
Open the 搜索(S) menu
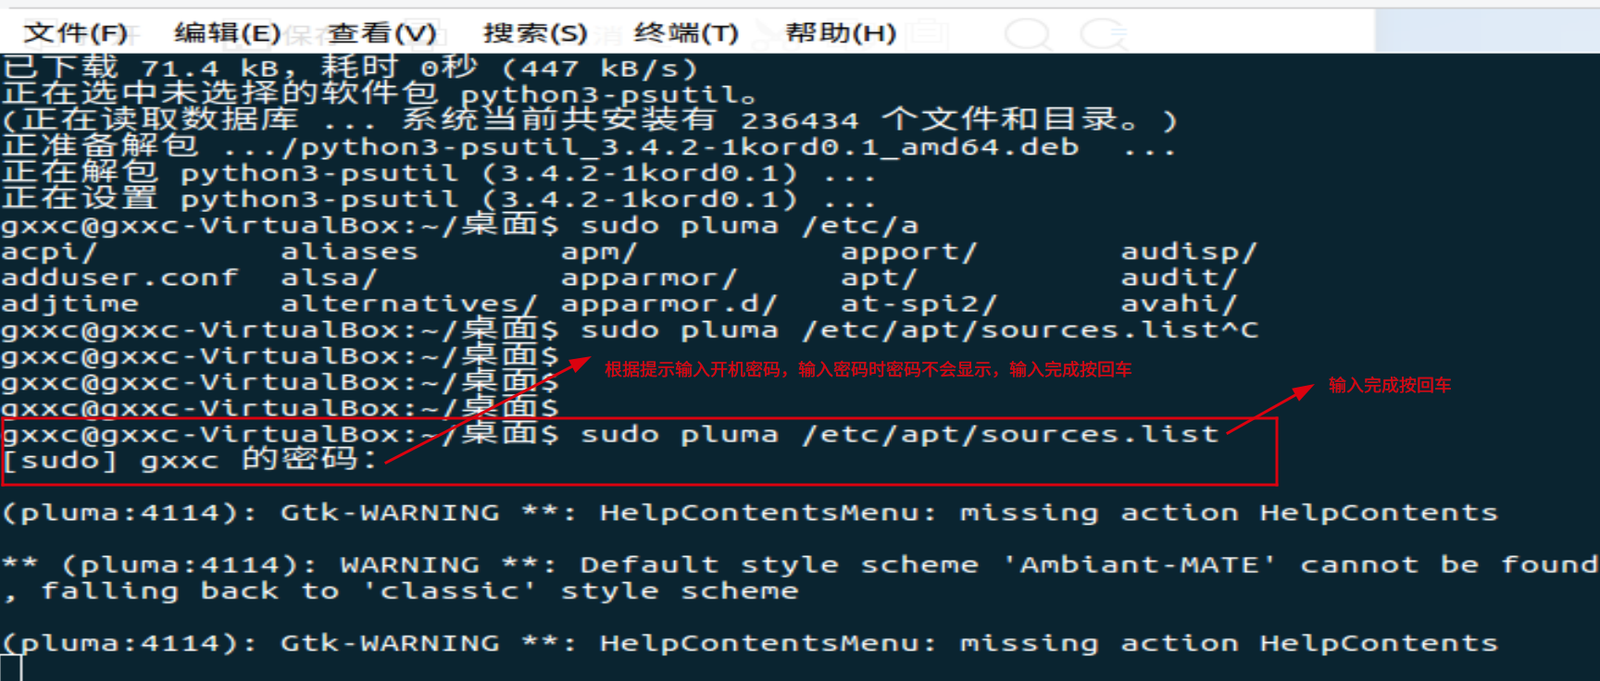[535, 33]
